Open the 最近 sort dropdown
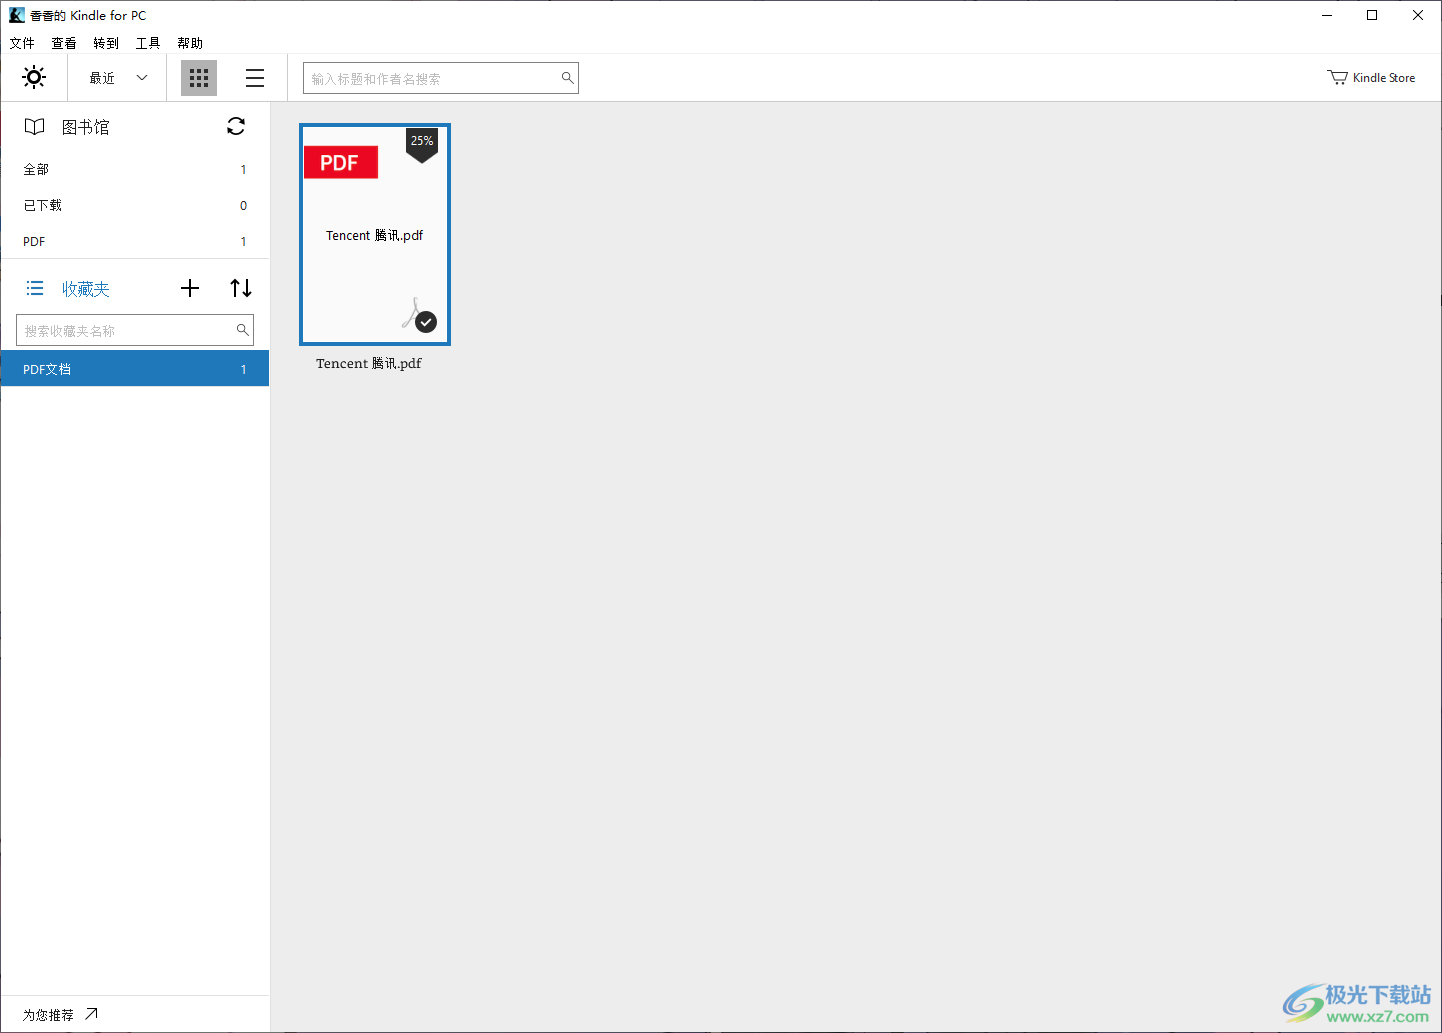This screenshot has height=1033, width=1442. (x=118, y=78)
